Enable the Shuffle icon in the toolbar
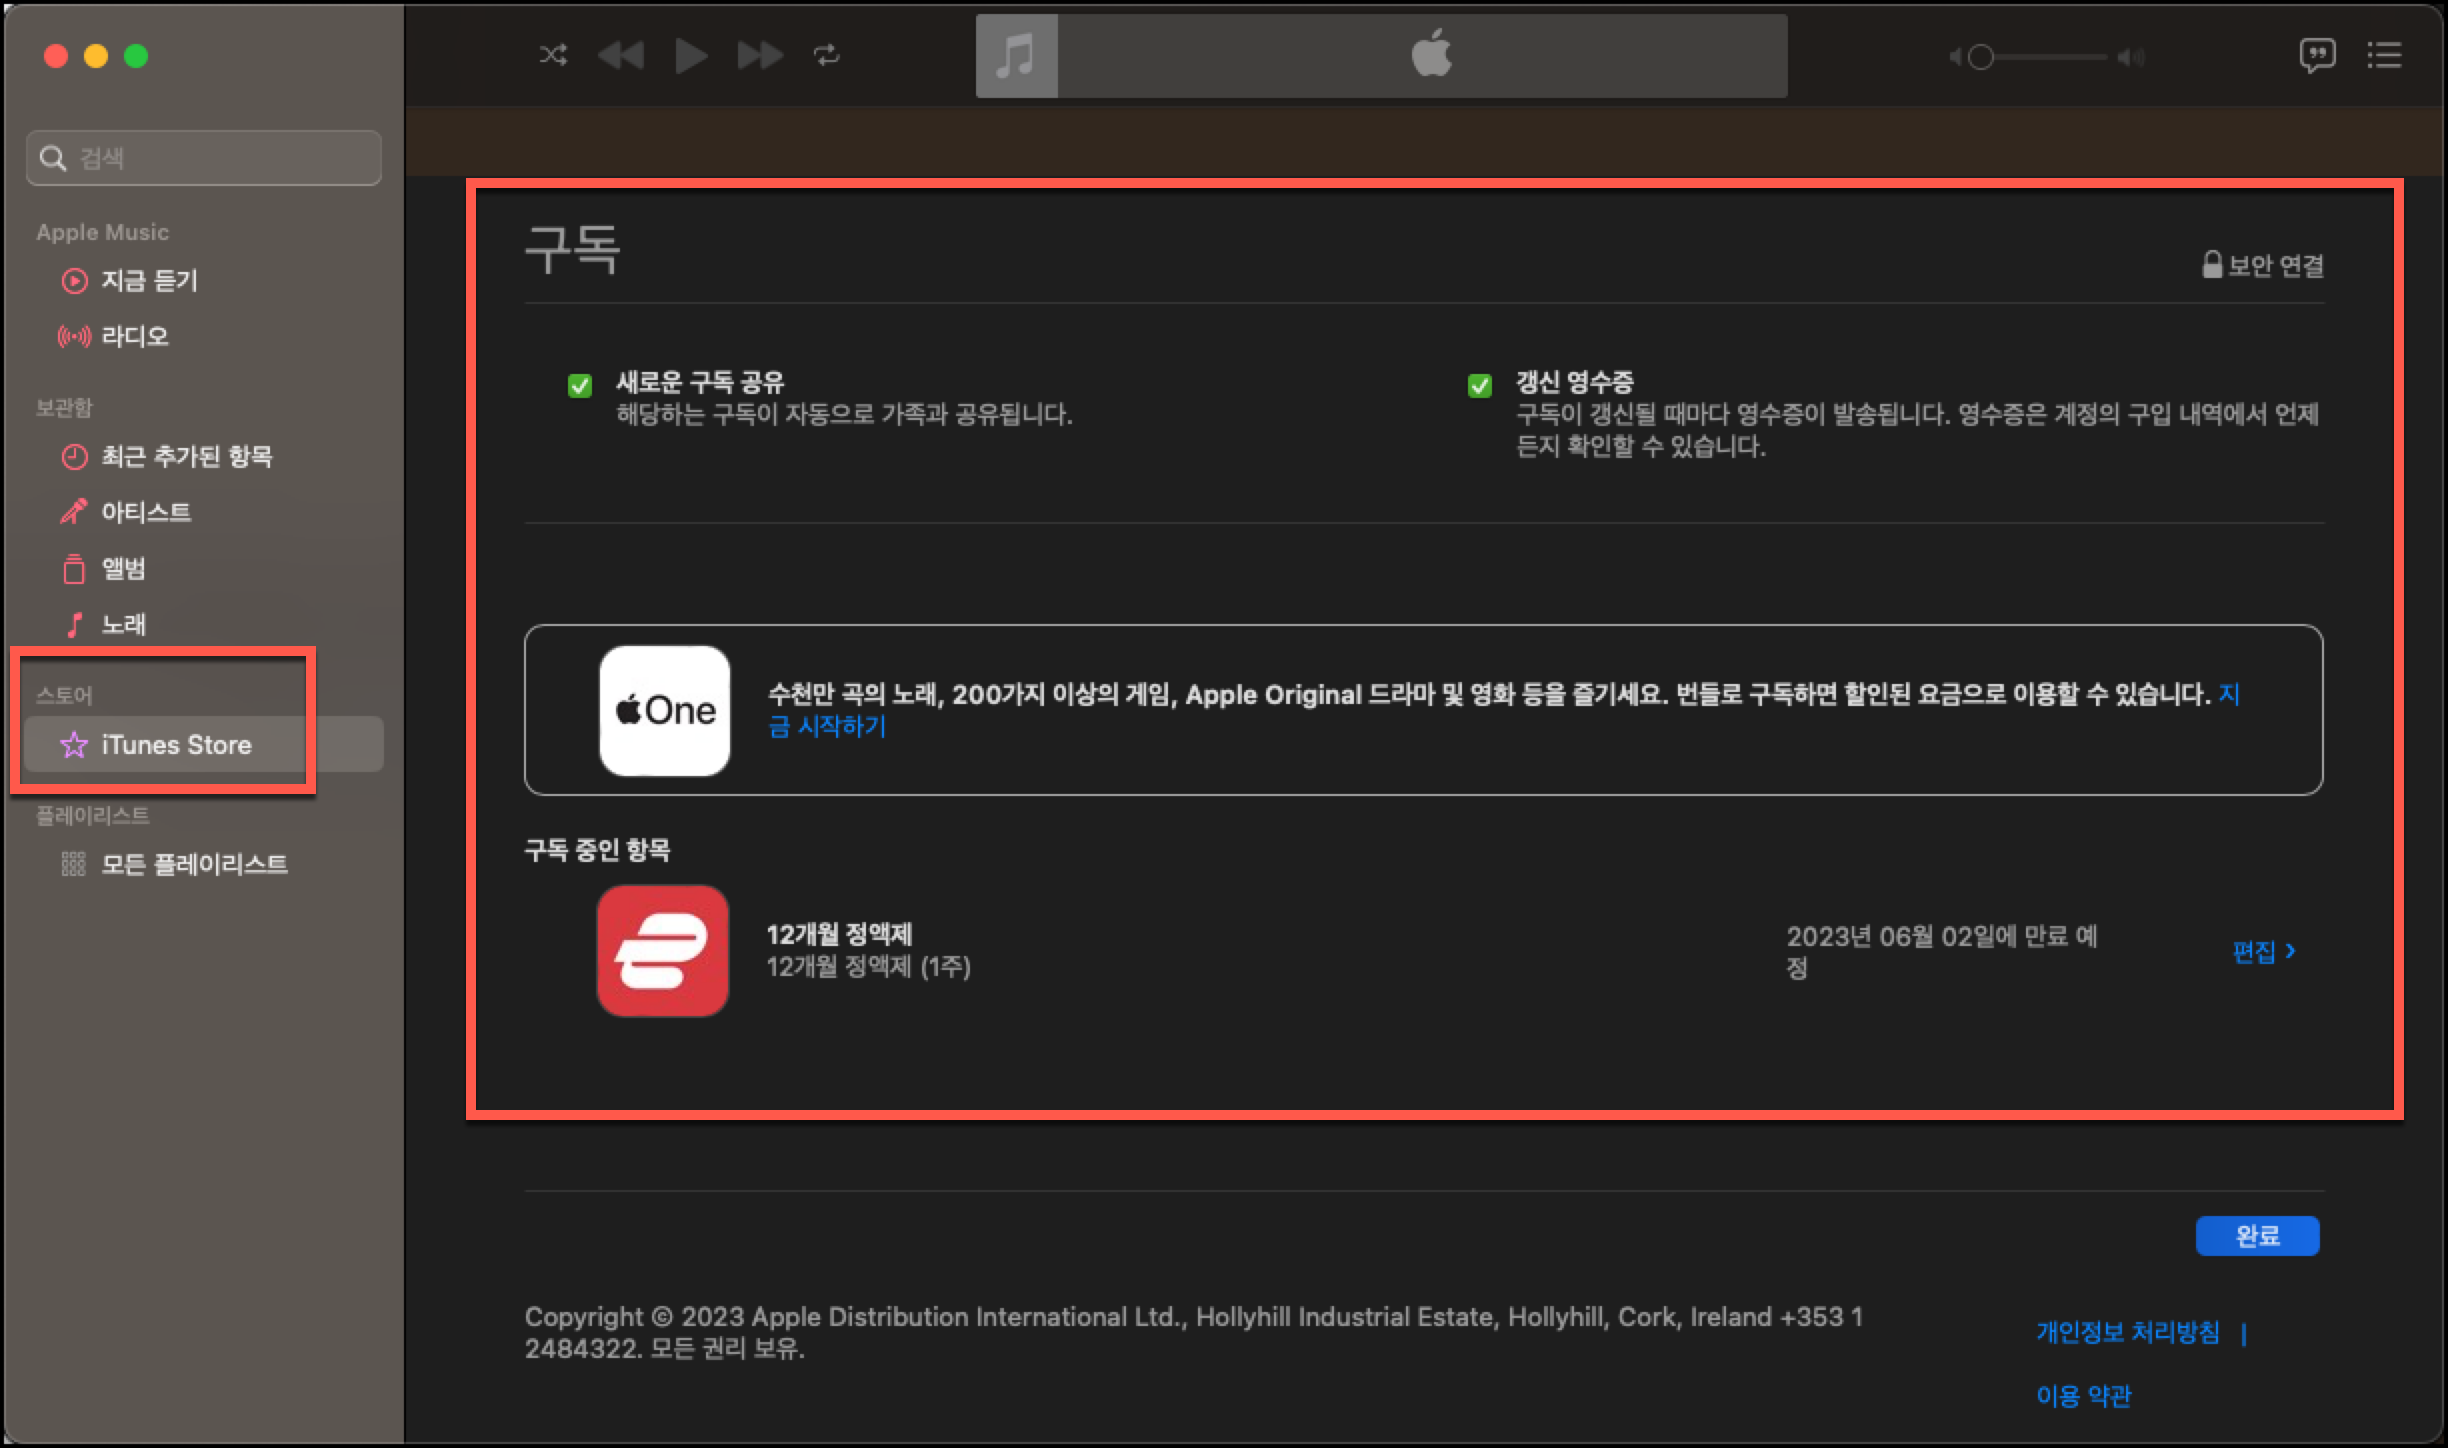2448x1448 pixels. click(x=552, y=57)
